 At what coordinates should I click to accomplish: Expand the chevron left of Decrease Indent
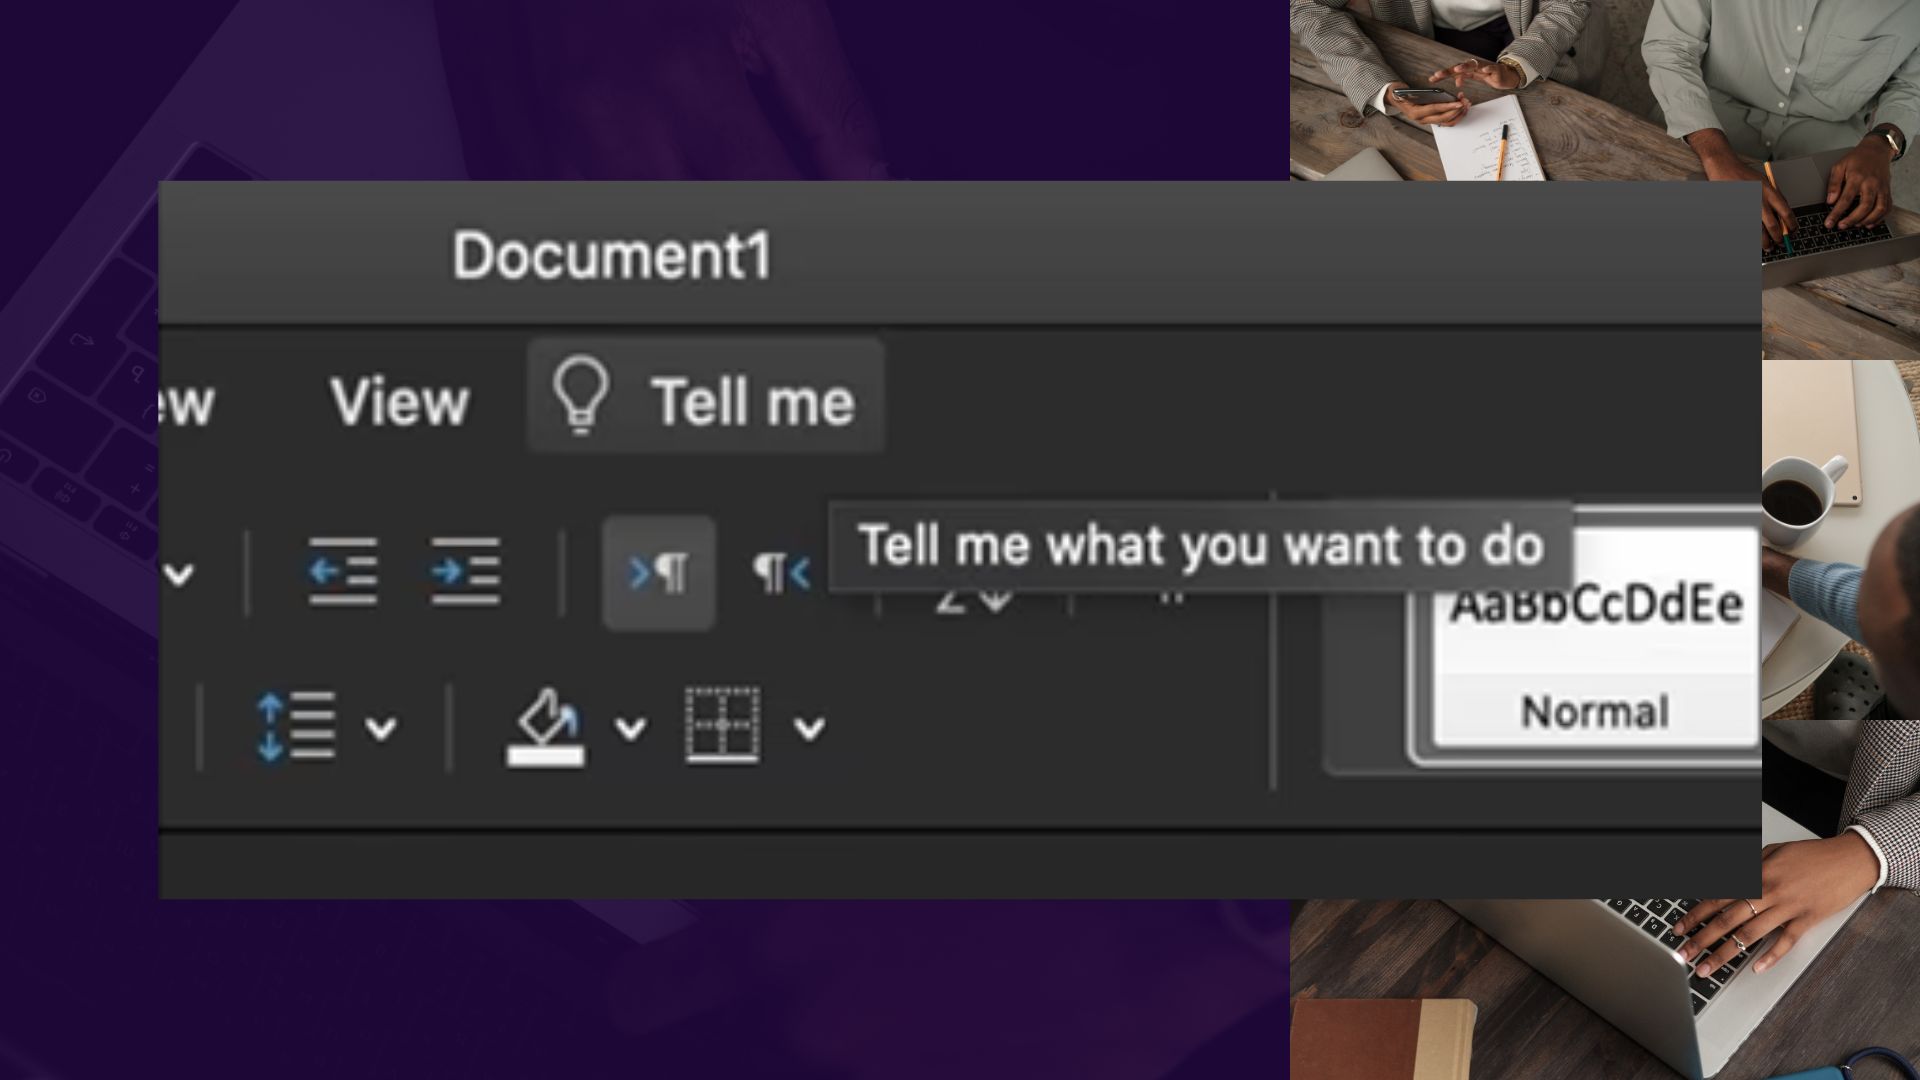coord(179,574)
